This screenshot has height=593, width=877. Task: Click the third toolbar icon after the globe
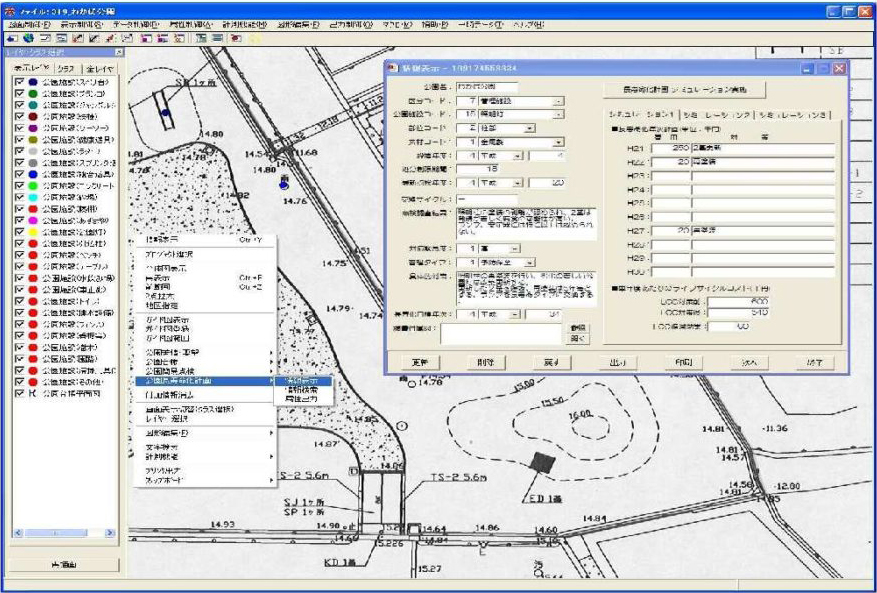click(x=78, y=38)
